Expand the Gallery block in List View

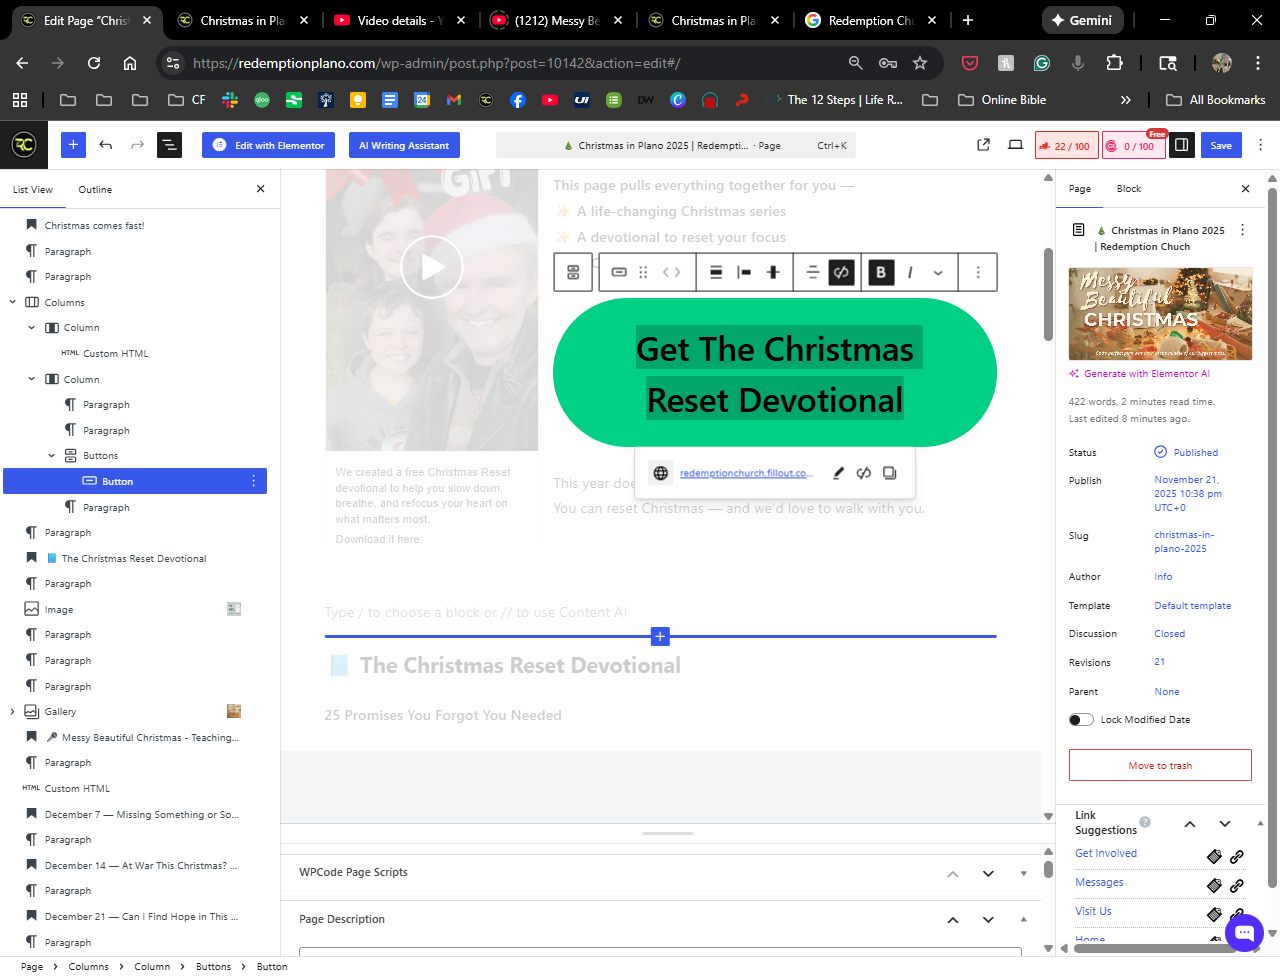click(x=13, y=712)
